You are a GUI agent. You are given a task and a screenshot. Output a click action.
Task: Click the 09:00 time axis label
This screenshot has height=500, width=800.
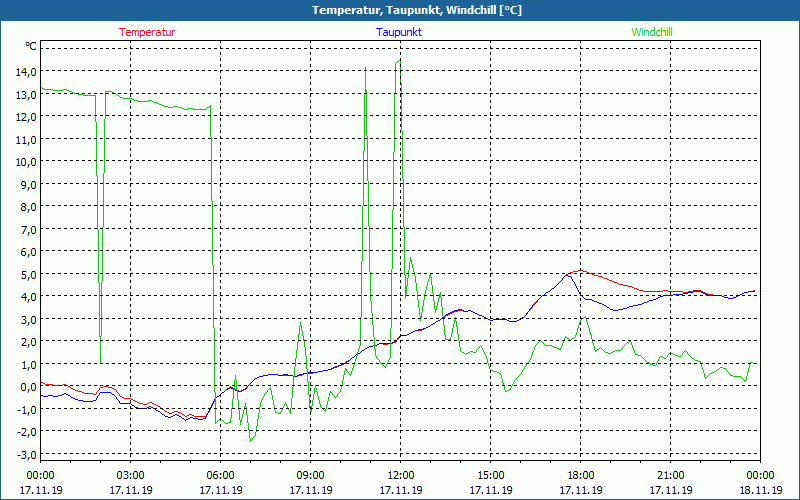point(311,476)
